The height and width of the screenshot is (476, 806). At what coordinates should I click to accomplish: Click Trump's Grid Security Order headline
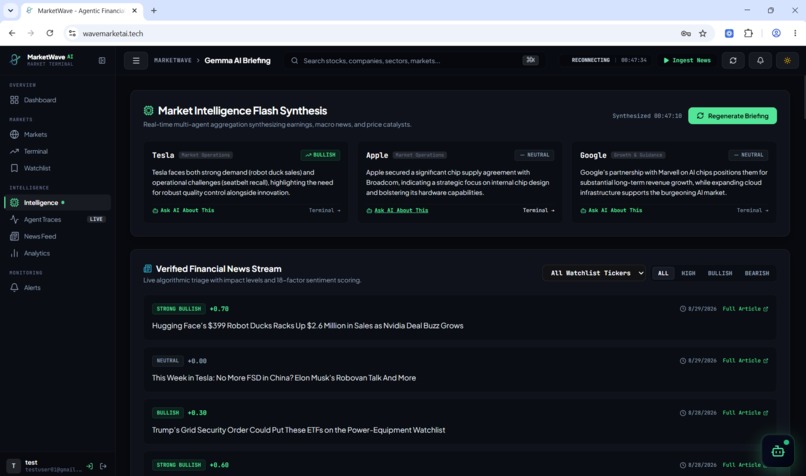click(x=298, y=430)
